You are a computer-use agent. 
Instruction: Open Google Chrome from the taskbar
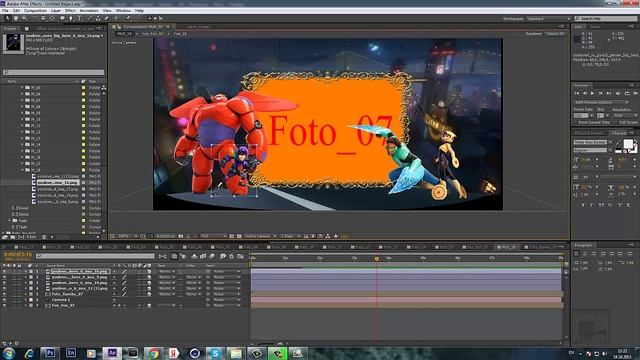click(x=153, y=353)
